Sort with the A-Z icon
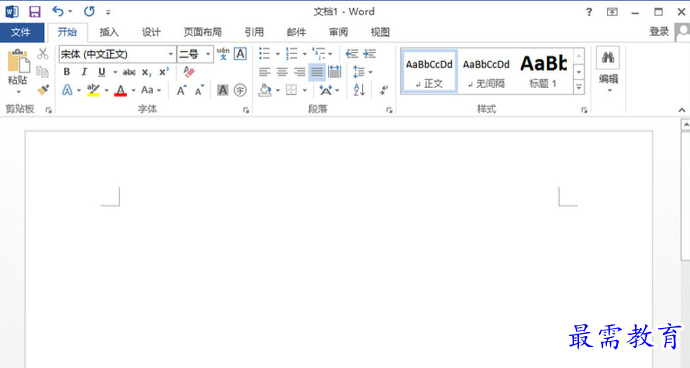The image size is (690, 368). click(x=359, y=90)
